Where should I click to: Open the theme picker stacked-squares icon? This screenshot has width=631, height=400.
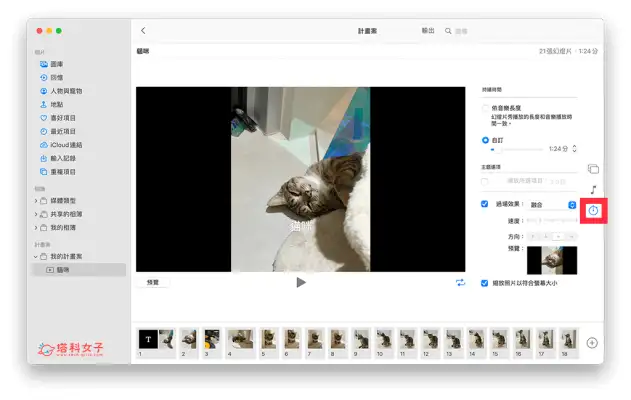coord(593,169)
